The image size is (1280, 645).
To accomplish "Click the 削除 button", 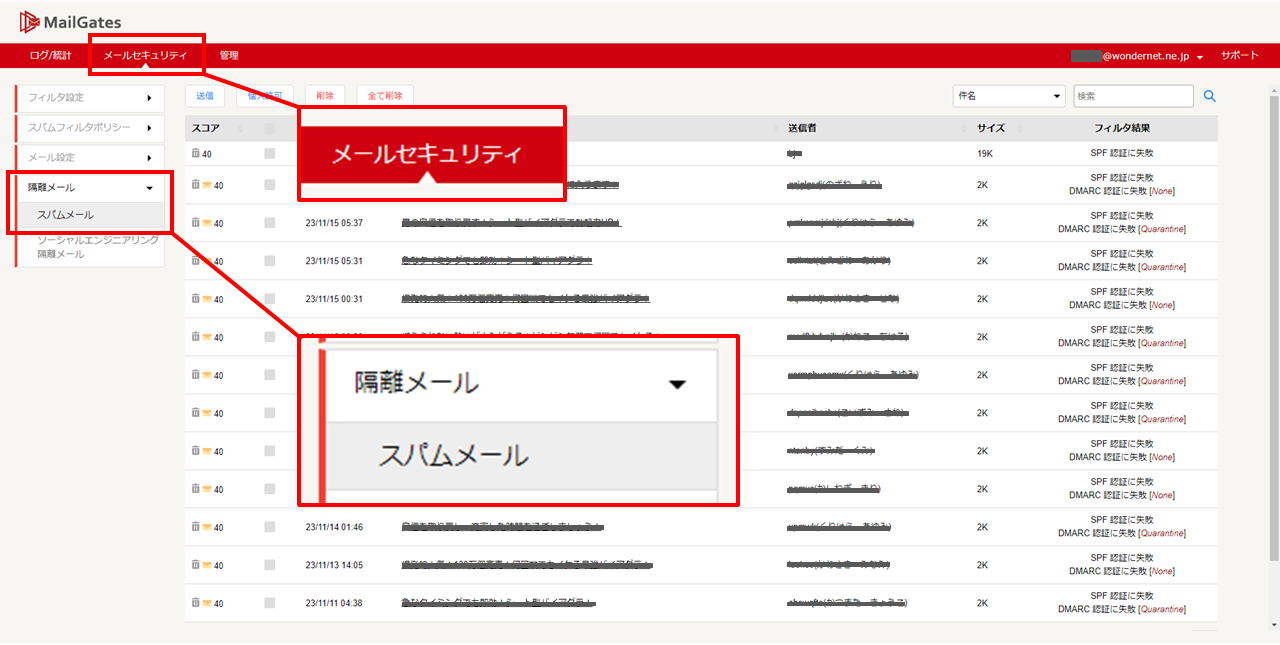I will pyautogui.click(x=325, y=96).
